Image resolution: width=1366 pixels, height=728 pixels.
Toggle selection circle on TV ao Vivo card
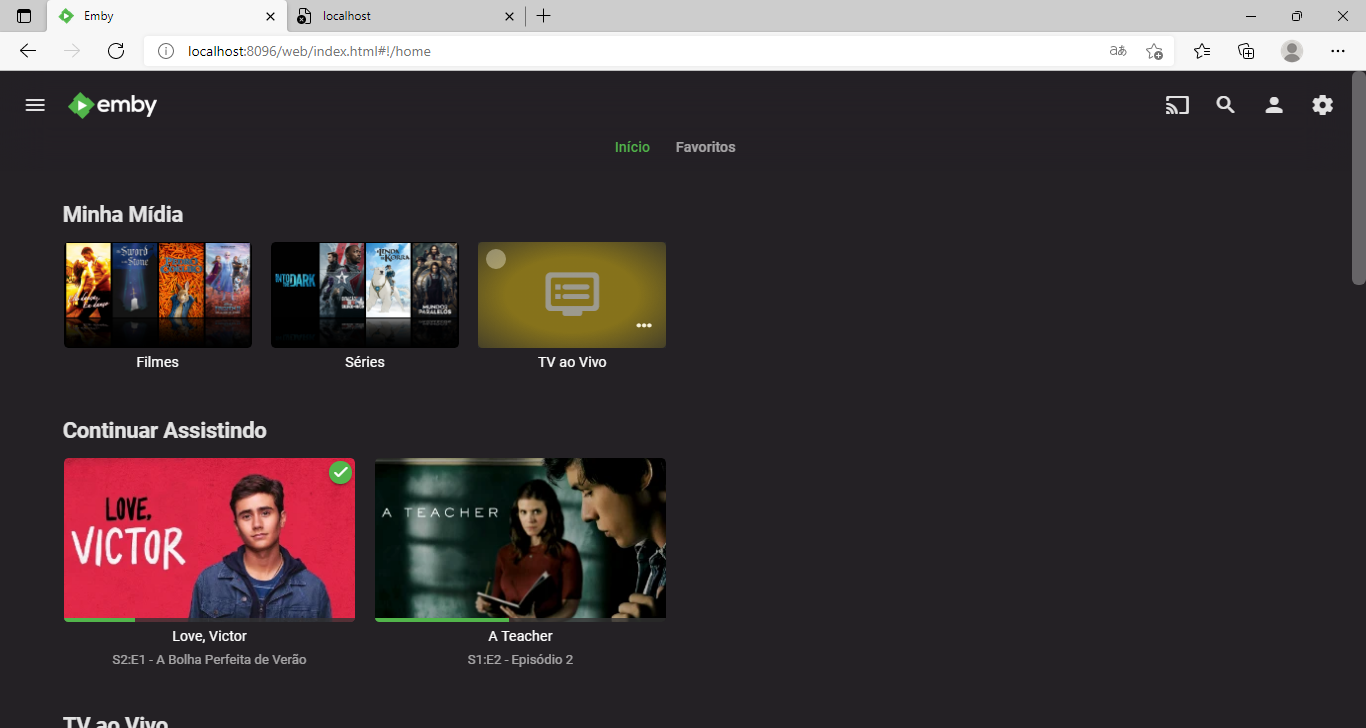tap(496, 260)
